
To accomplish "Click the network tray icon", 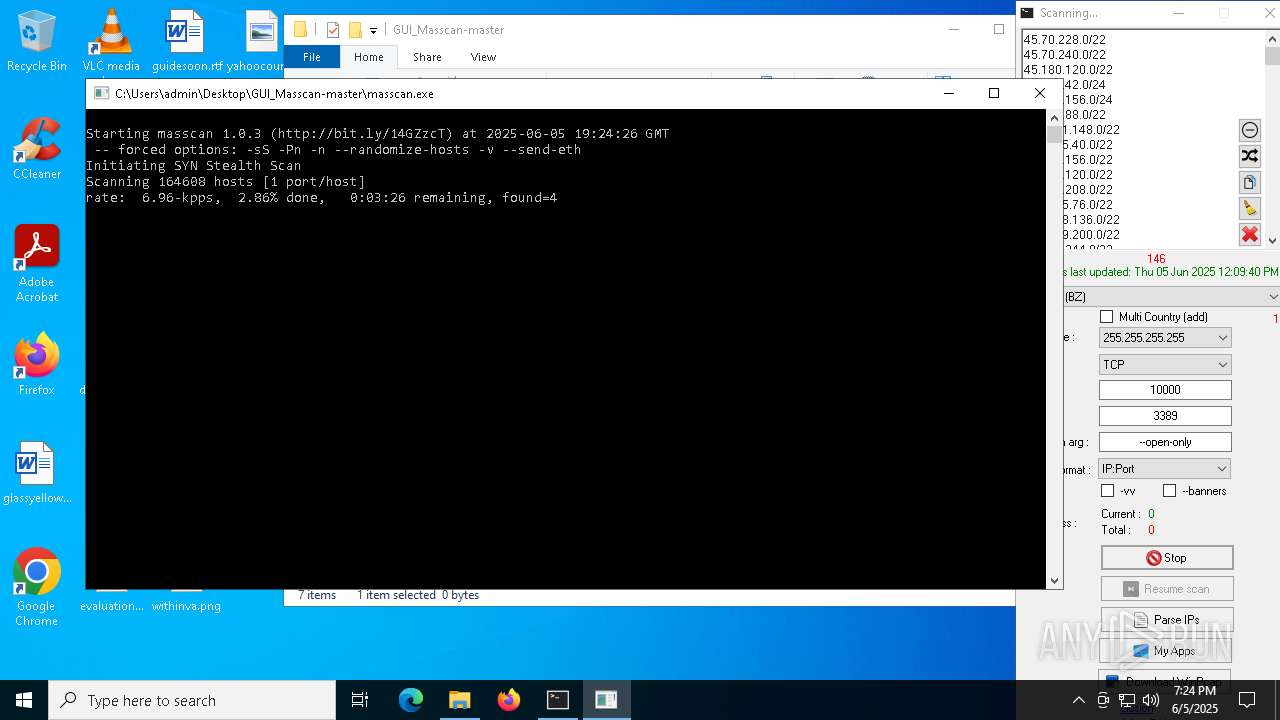I will click(x=1127, y=700).
